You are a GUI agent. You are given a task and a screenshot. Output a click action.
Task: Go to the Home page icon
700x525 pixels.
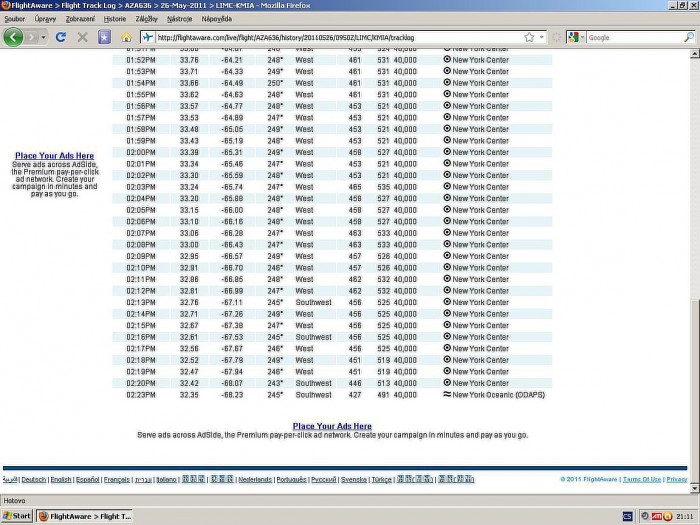(126, 38)
